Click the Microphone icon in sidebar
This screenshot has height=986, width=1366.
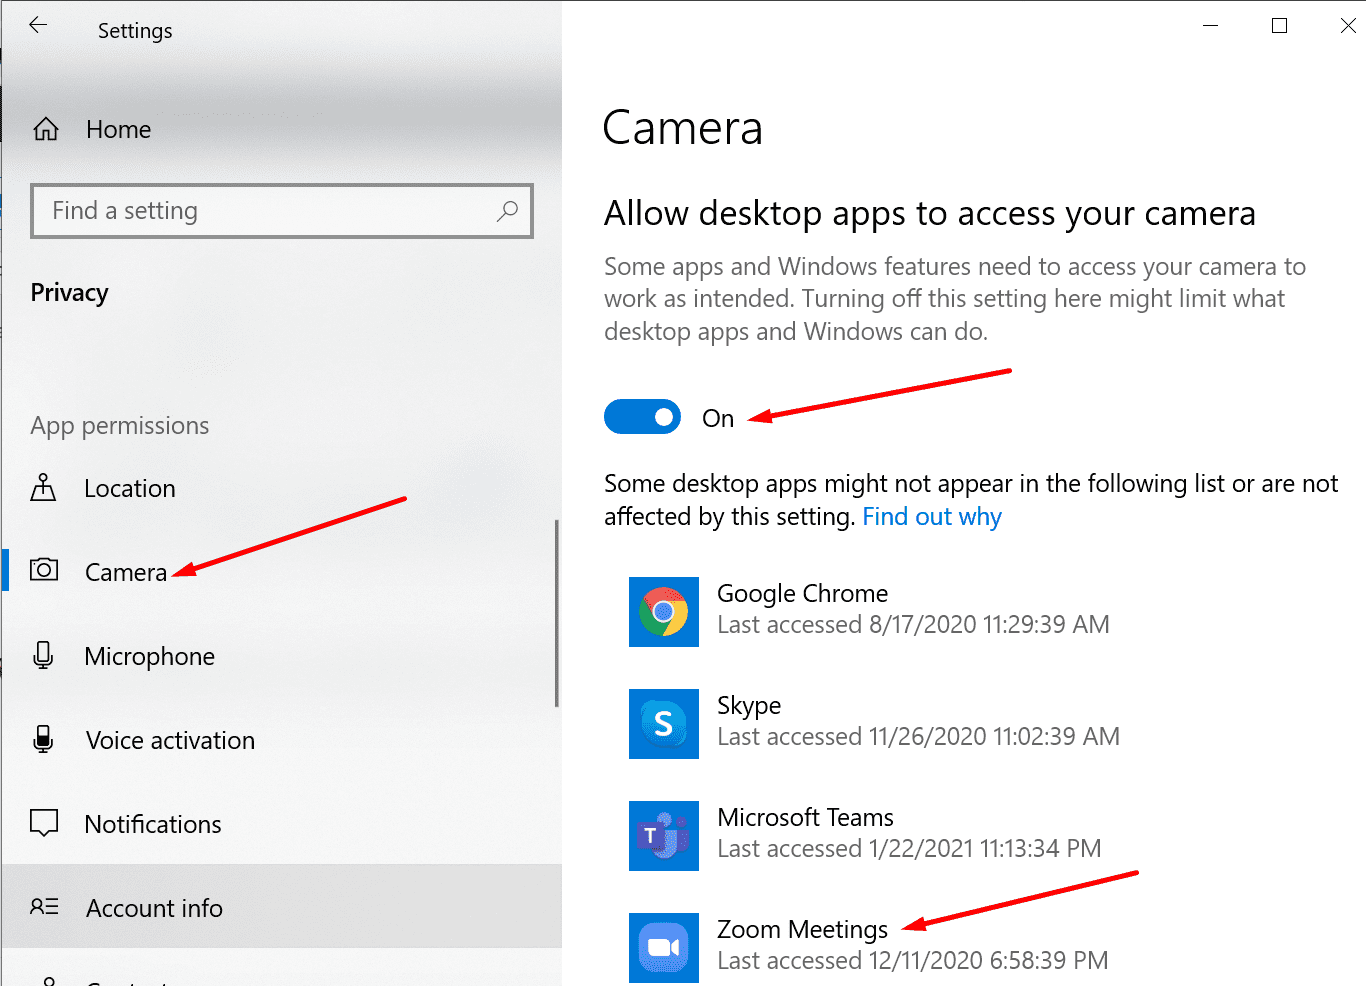43,655
